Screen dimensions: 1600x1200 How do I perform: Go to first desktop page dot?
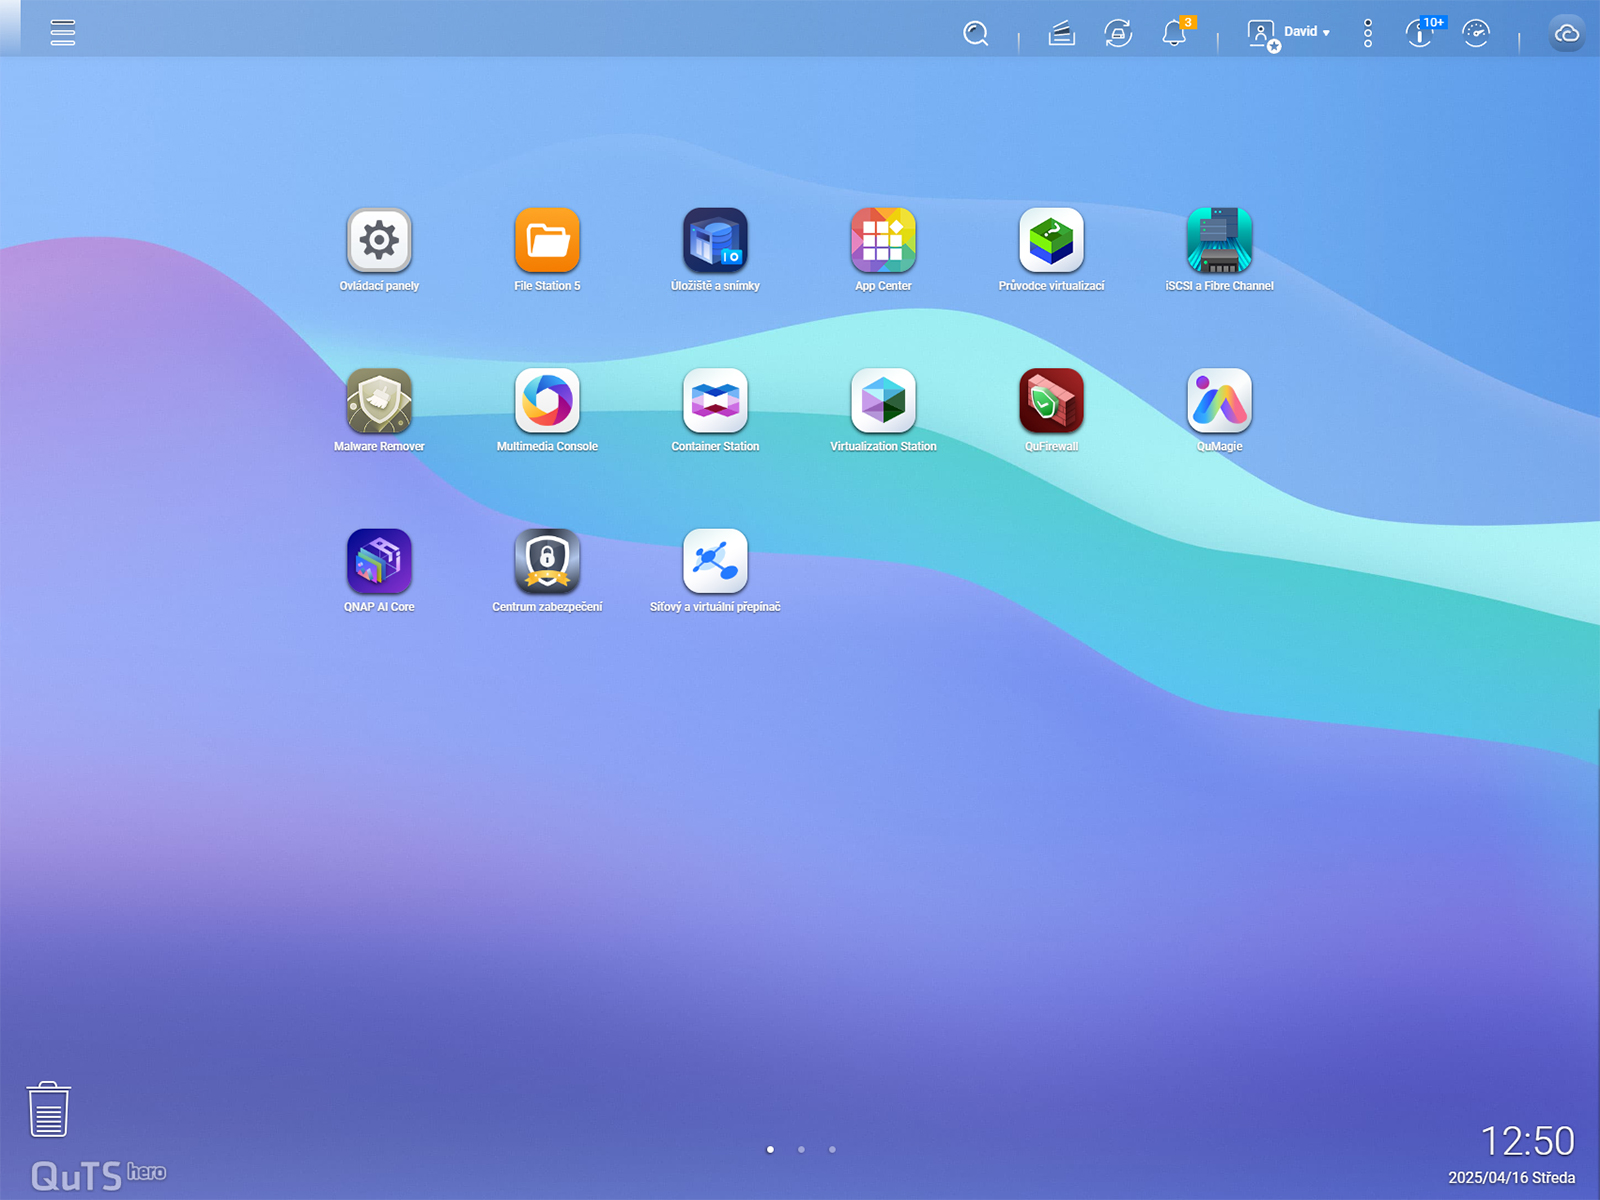[x=770, y=1149]
